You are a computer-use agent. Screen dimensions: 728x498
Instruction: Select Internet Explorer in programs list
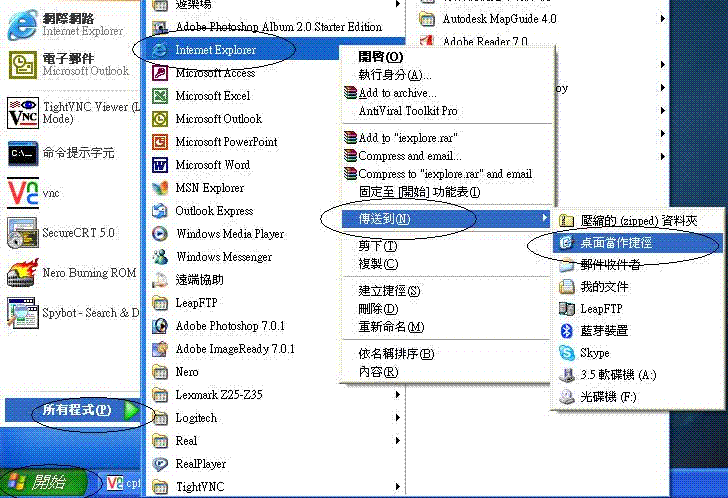click(x=215, y=49)
